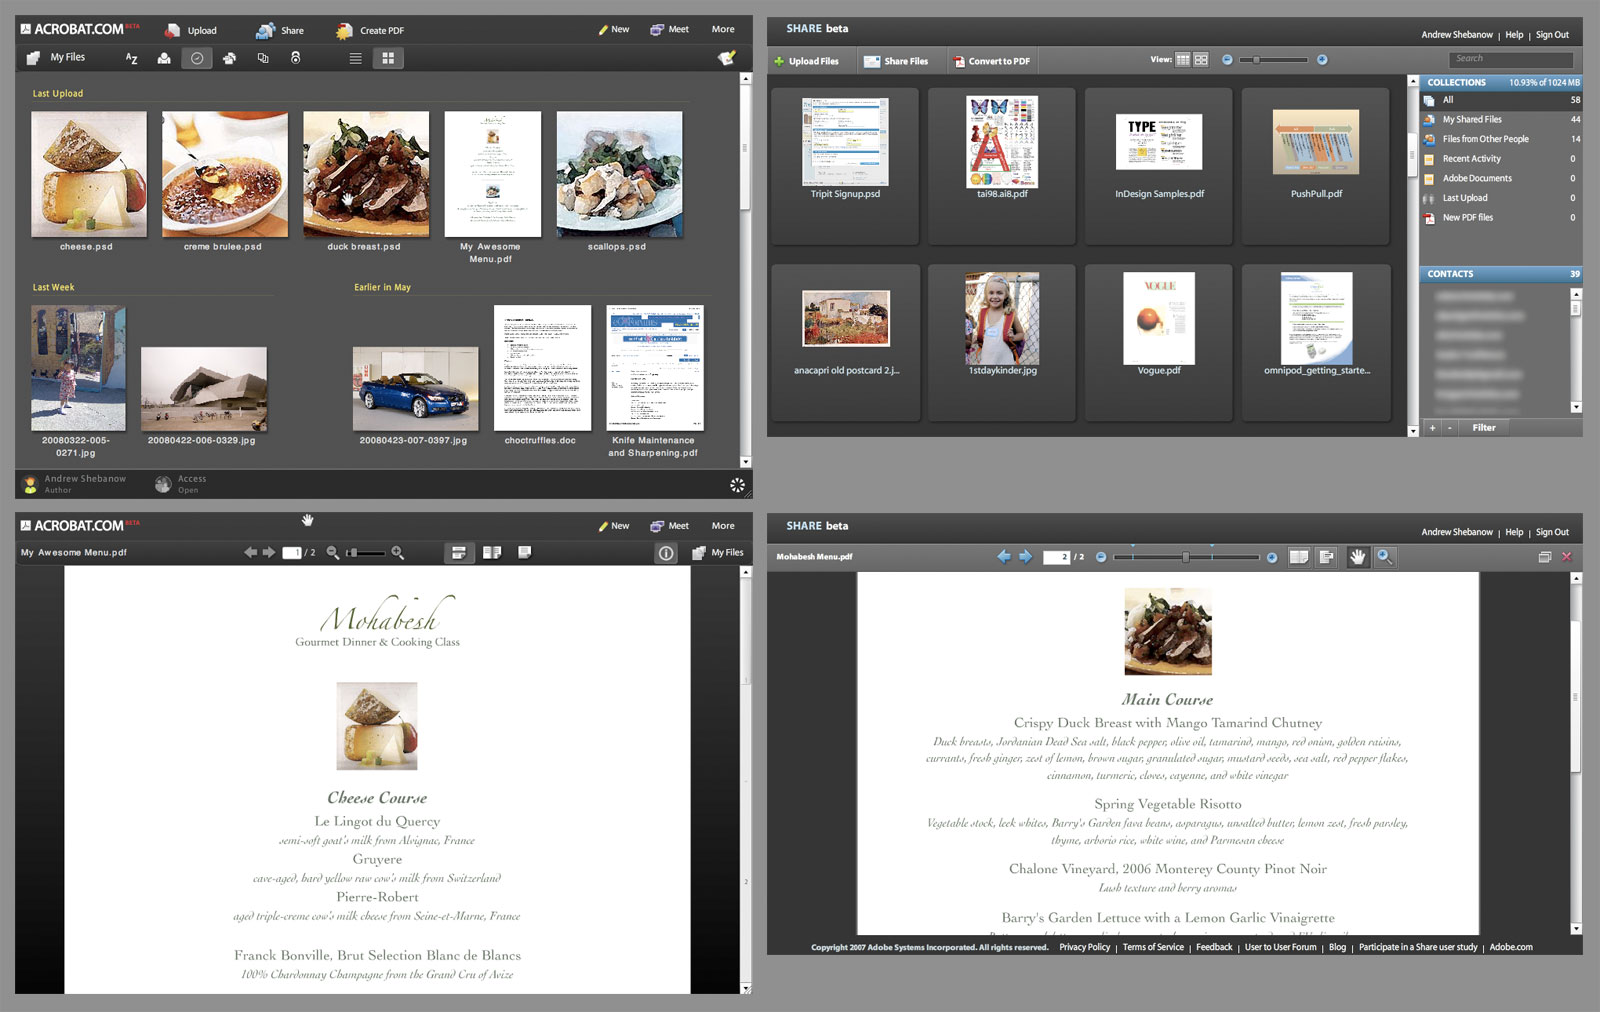The height and width of the screenshot is (1012, 1600).
Task: Toggle the large tile View option in Share
Action: point(1201,60)
